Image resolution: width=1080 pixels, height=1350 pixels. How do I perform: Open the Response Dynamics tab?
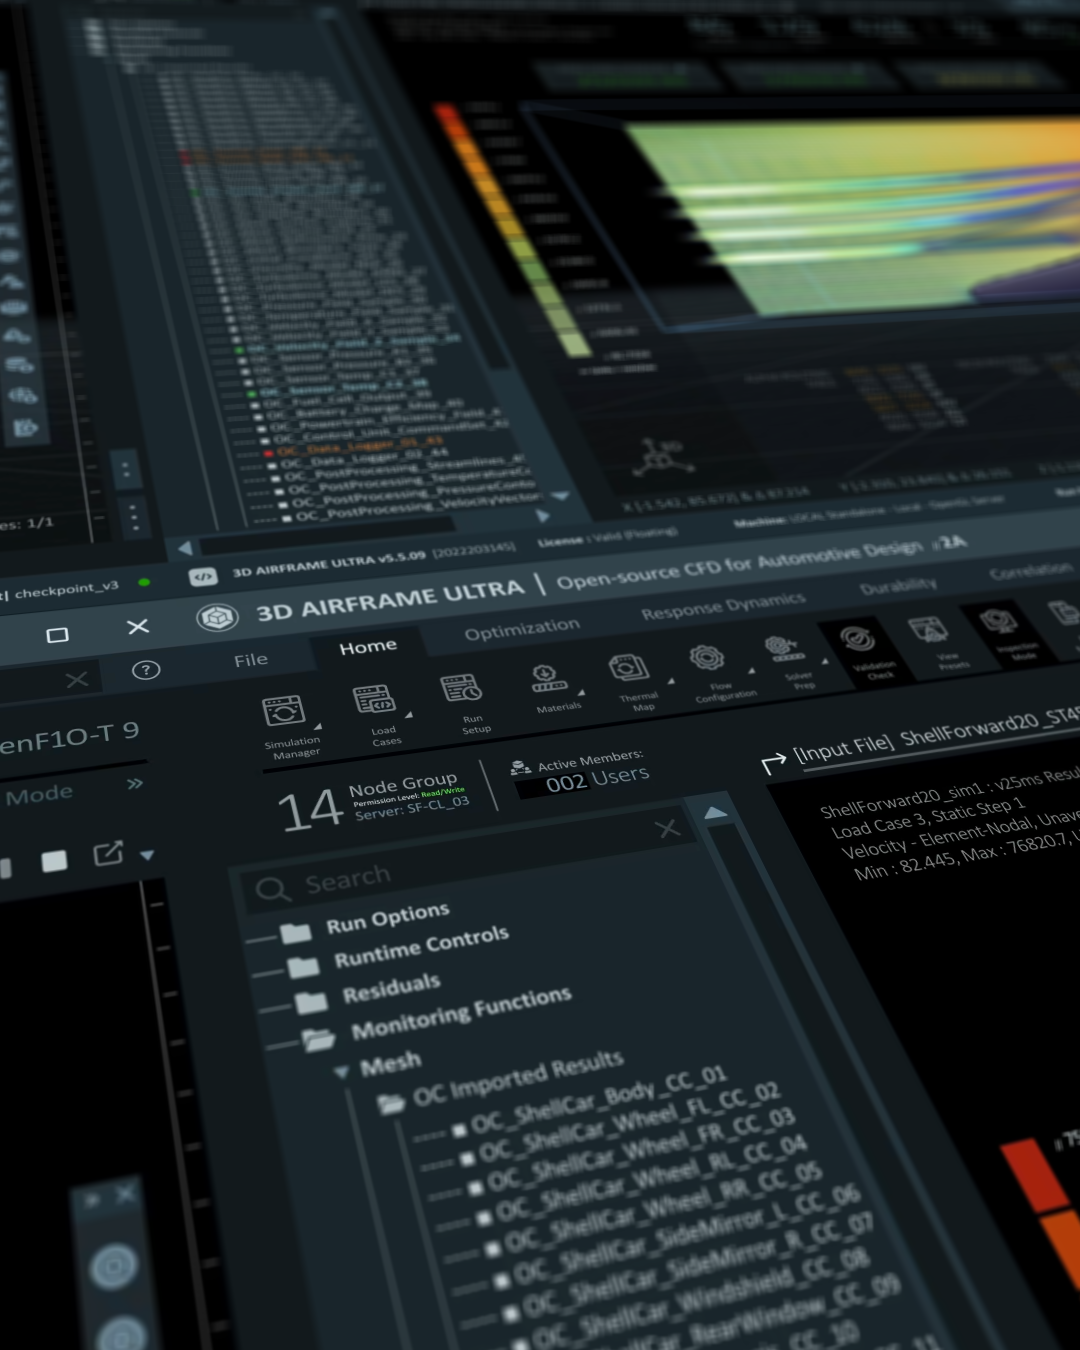click(723, 605)
